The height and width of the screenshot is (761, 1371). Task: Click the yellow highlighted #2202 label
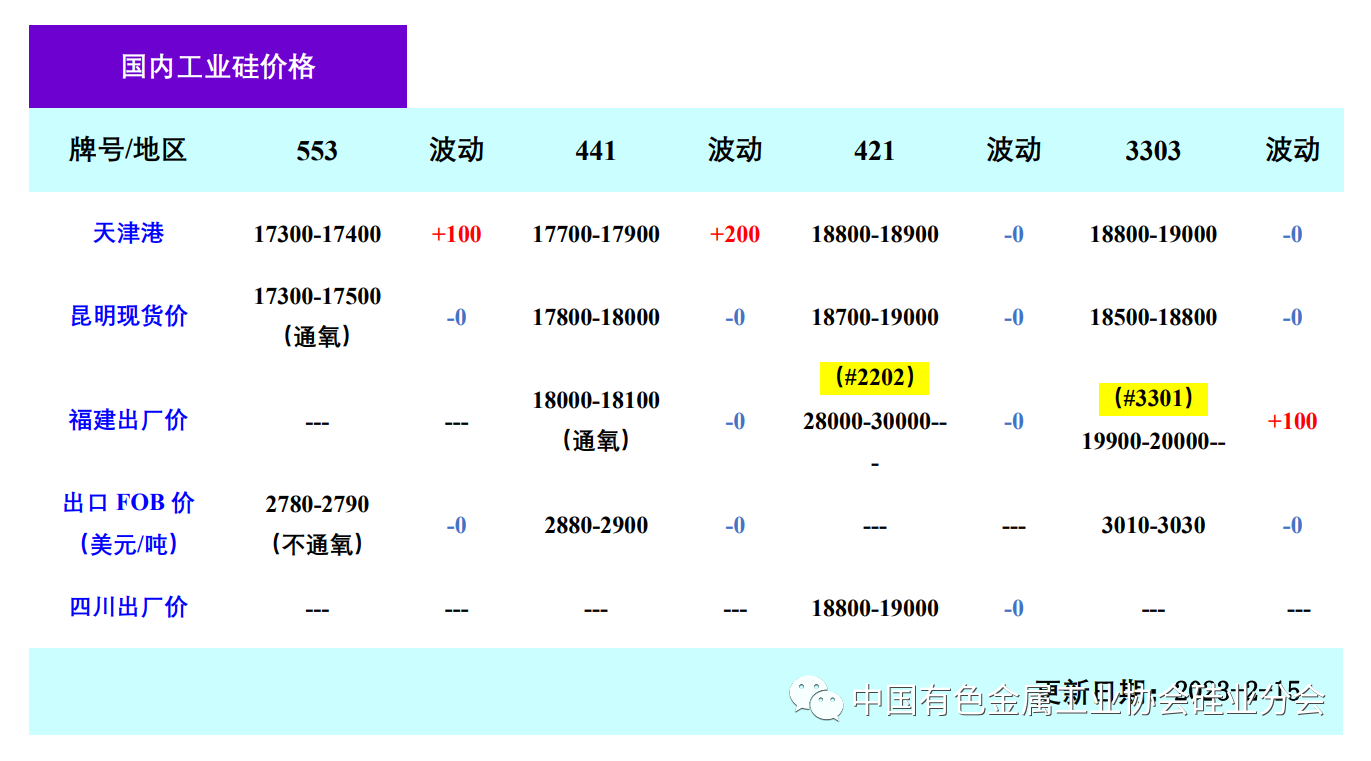(874, 379)
